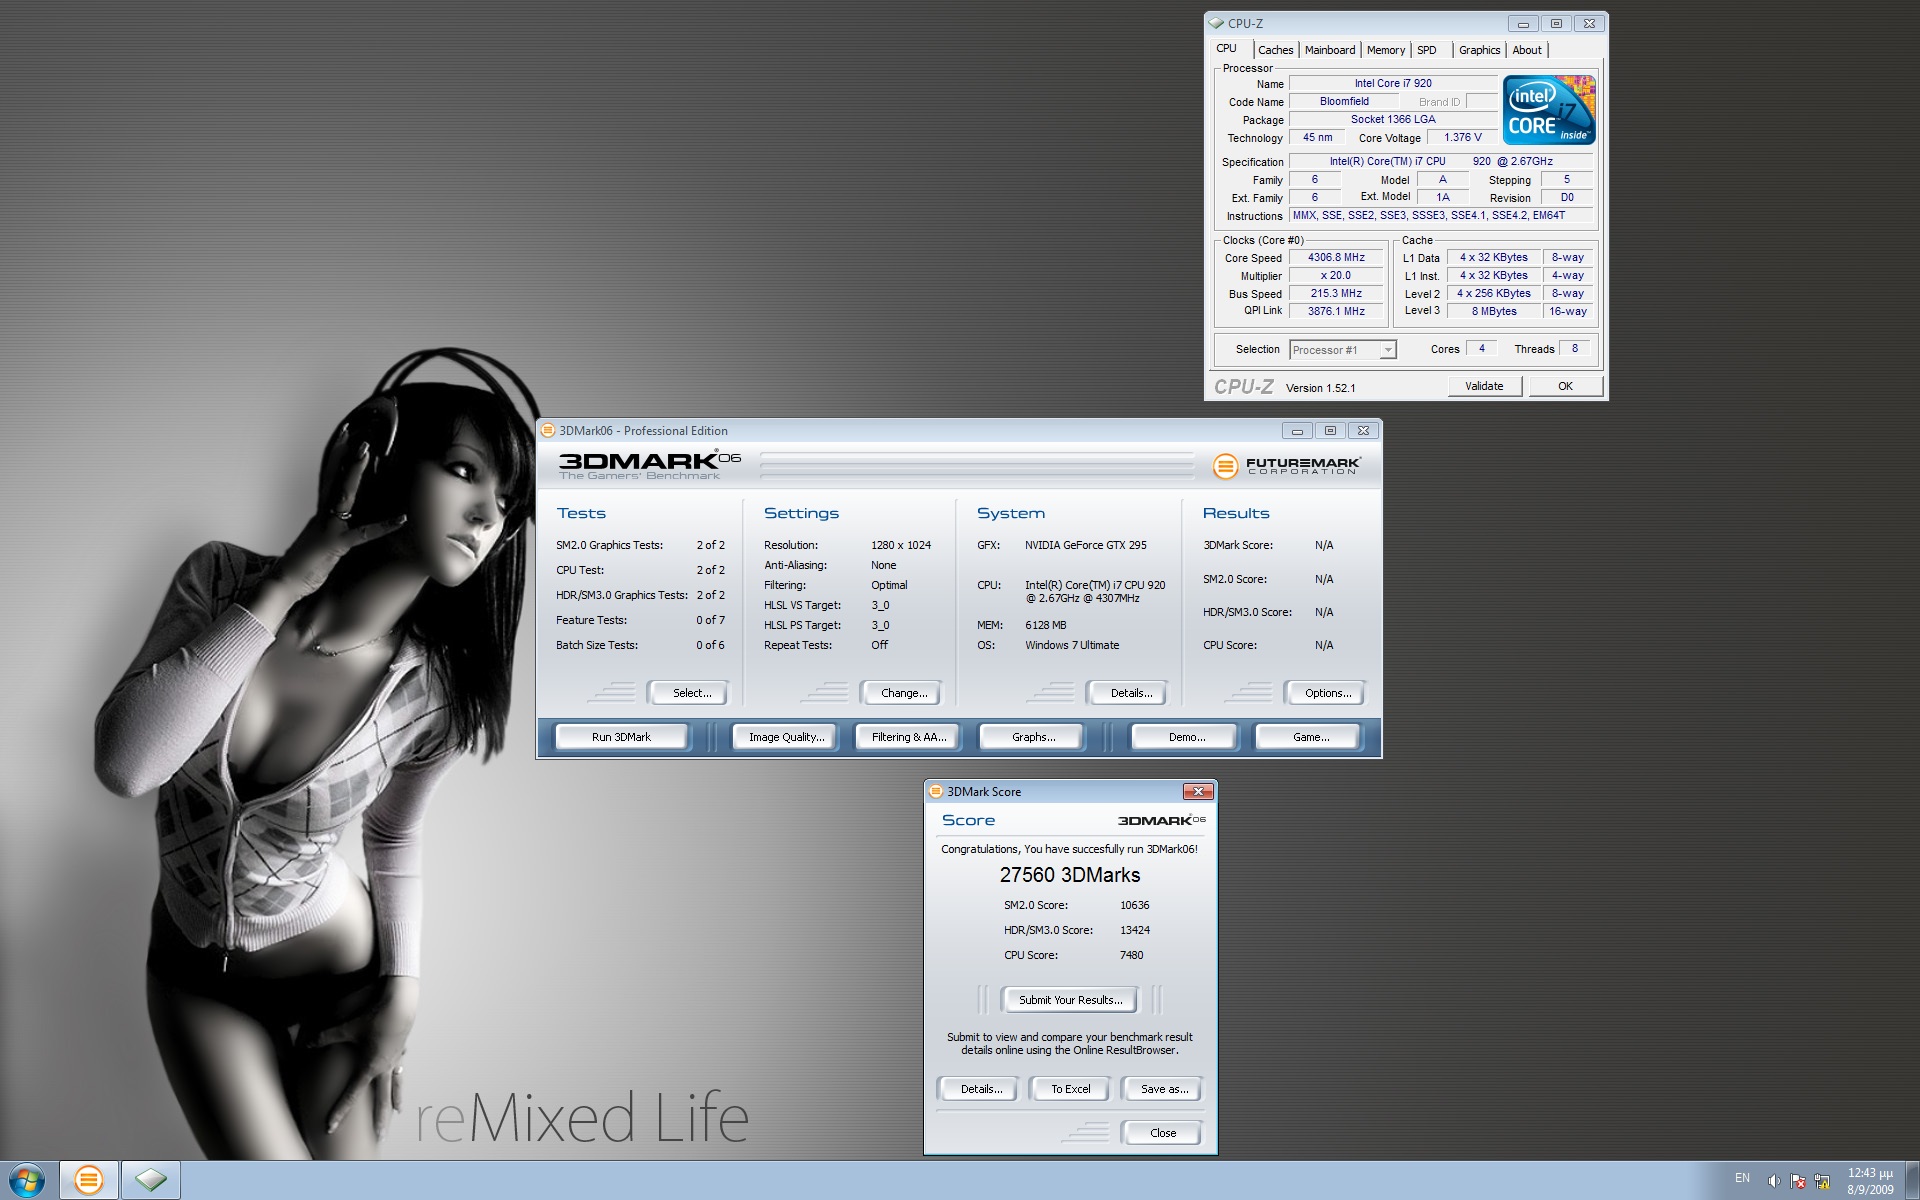The image size is (1920, 1200).
Task: Click the Demo... button
Action: tap(1186, 737)
